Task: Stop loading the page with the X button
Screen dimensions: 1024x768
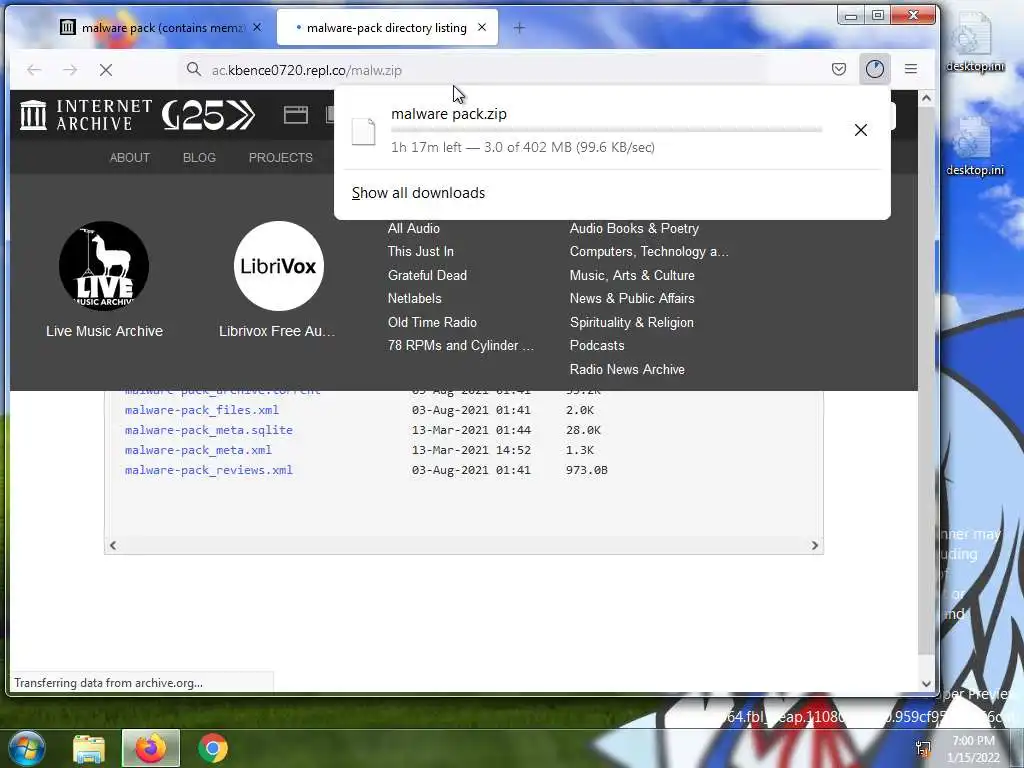Action: coord(106,70)
